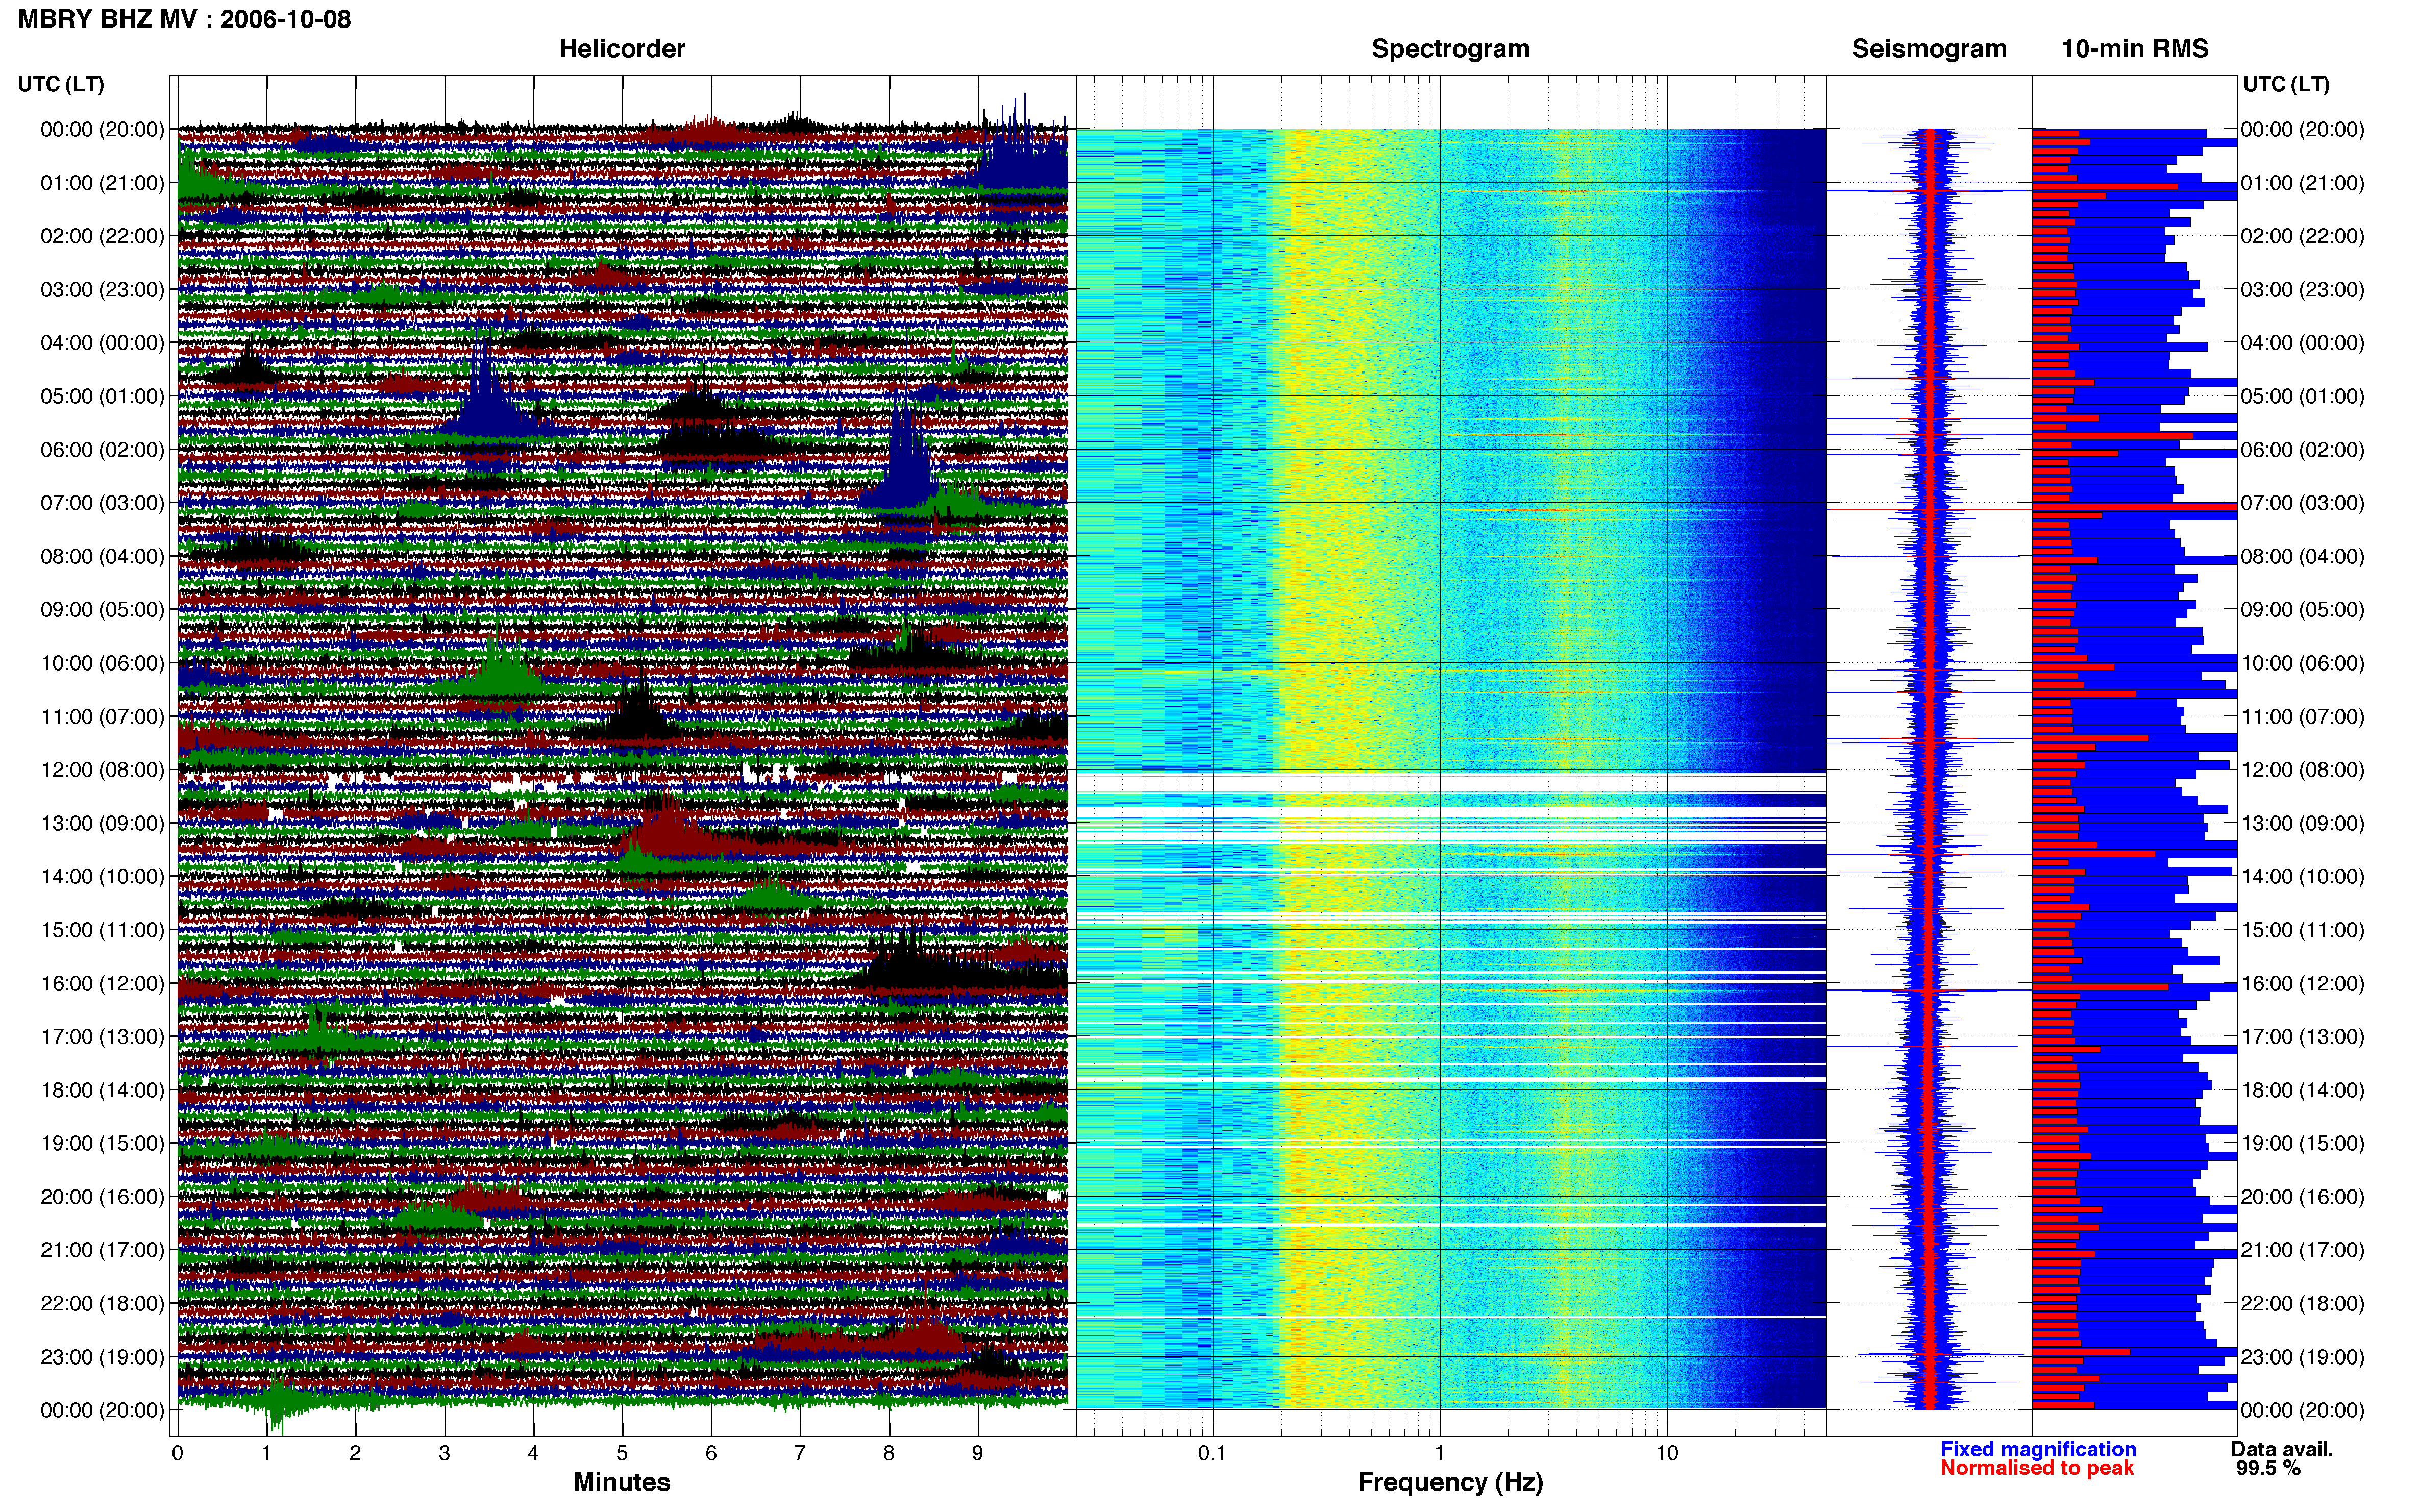This screenshot has height=1512, width=2419.
Task: Click the Minutes axis tick label '0'
Action: [x=177, y=1453]
